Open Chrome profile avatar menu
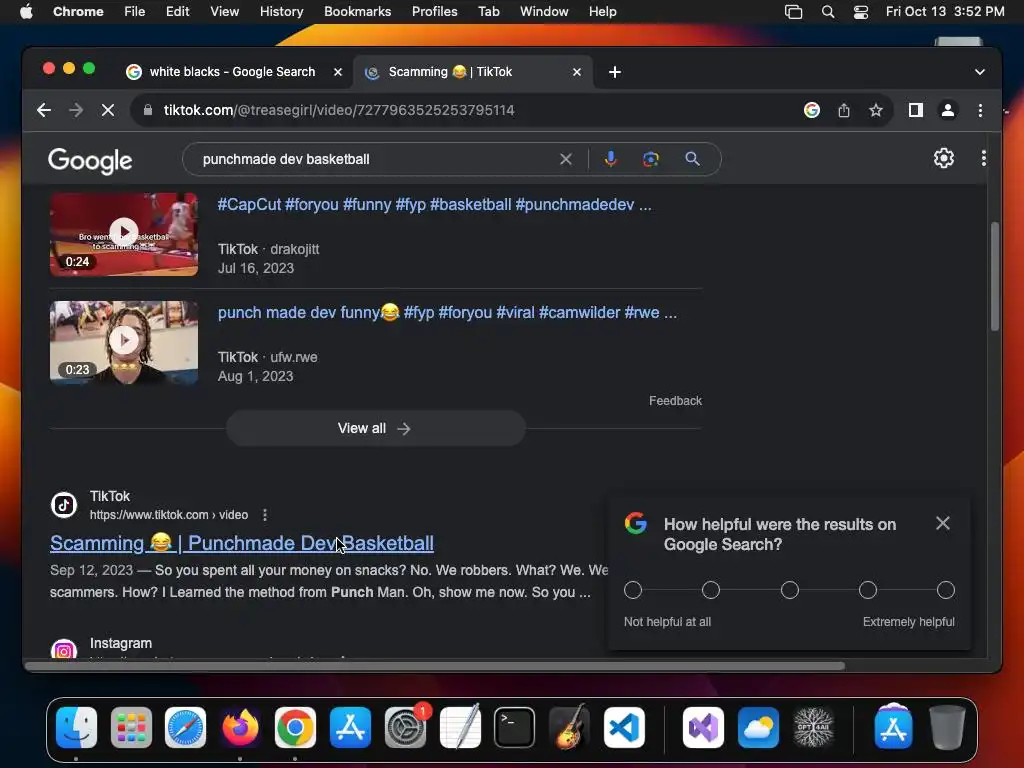This screenshot has height=768, width=1024. 948,110
